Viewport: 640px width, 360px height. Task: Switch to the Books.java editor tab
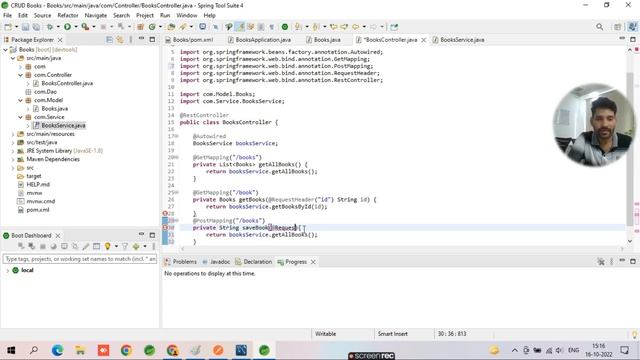[x=327, y=40]
